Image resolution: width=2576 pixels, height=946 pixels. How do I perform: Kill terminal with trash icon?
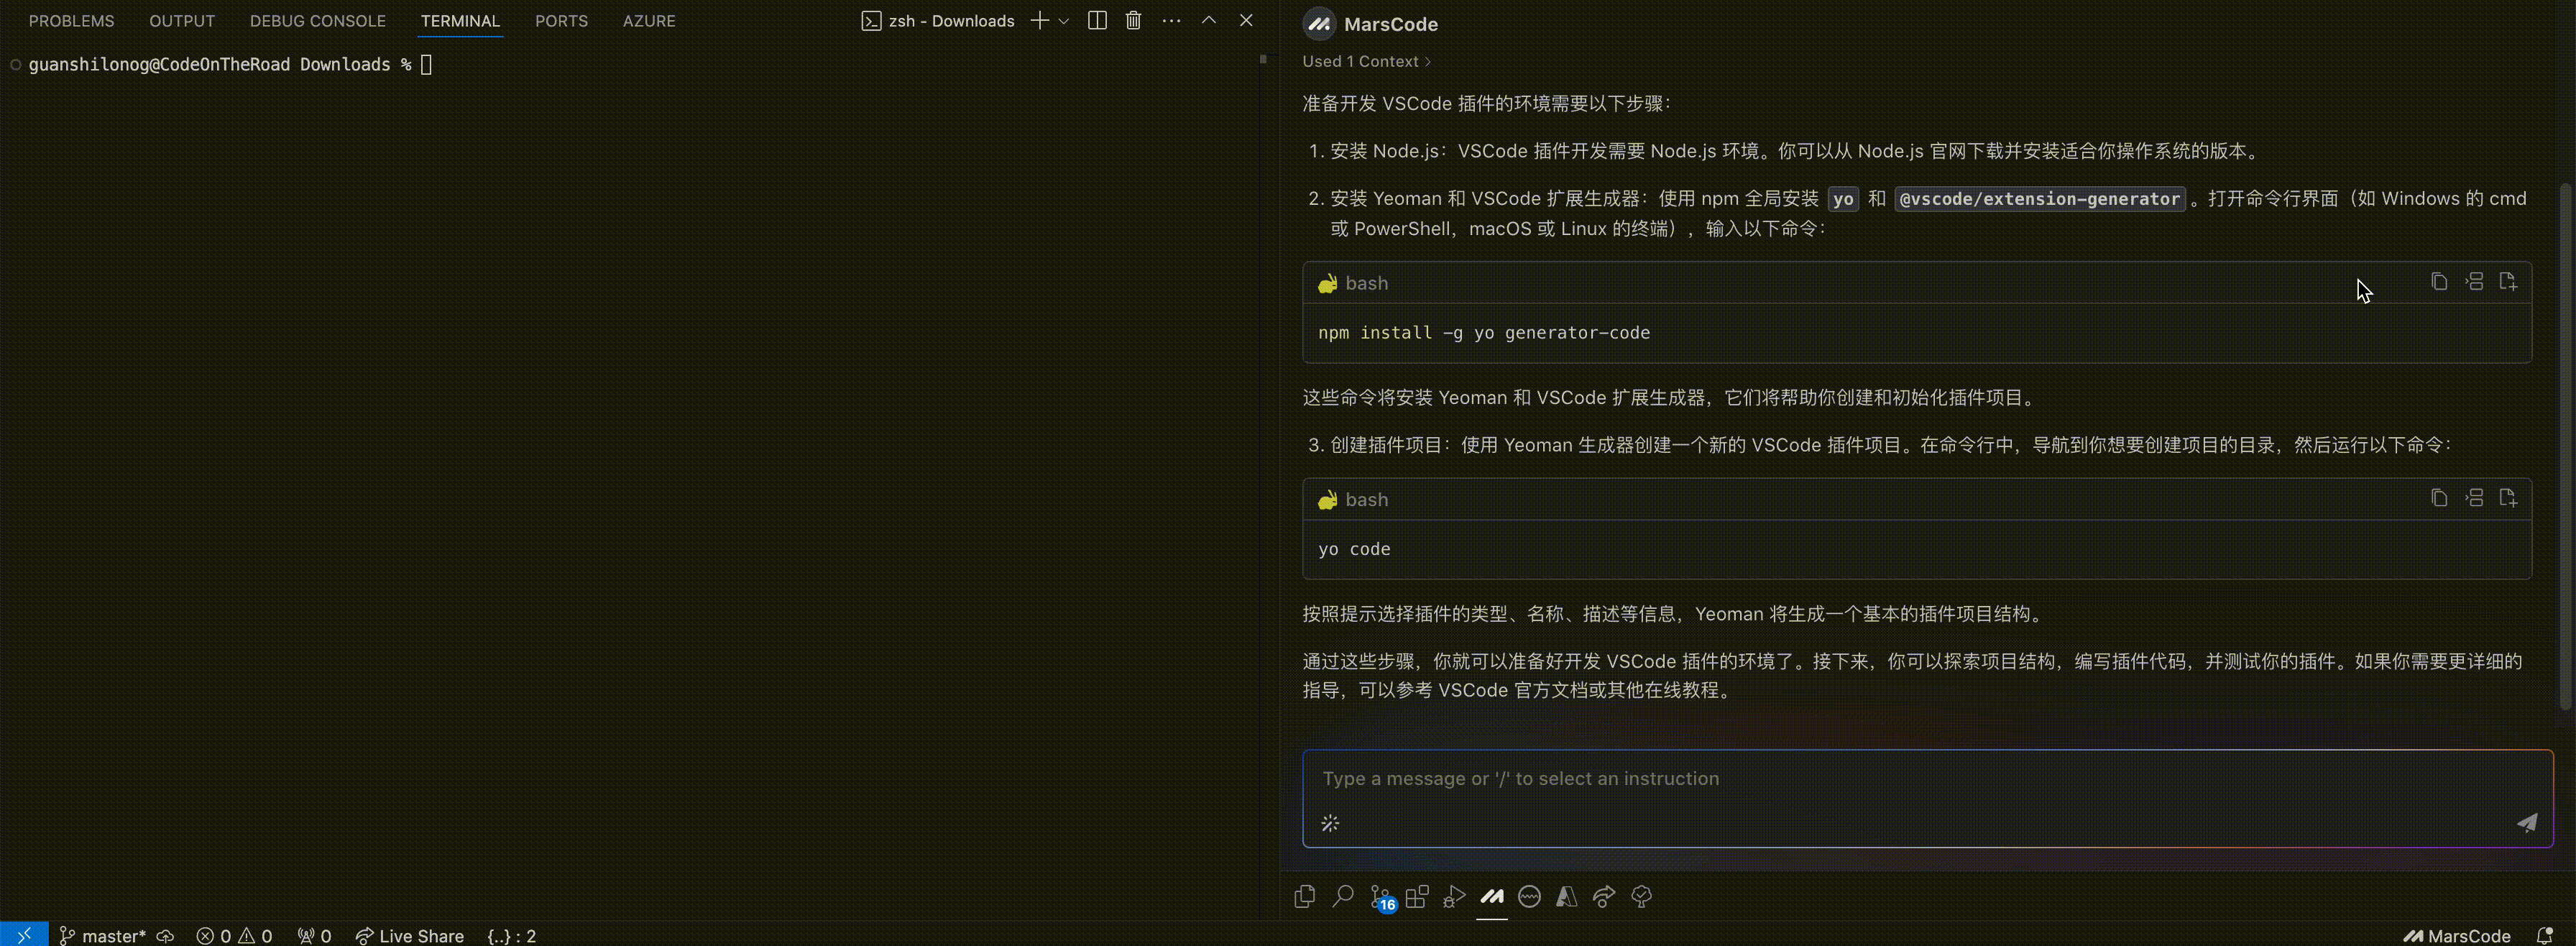[1133, 21]
